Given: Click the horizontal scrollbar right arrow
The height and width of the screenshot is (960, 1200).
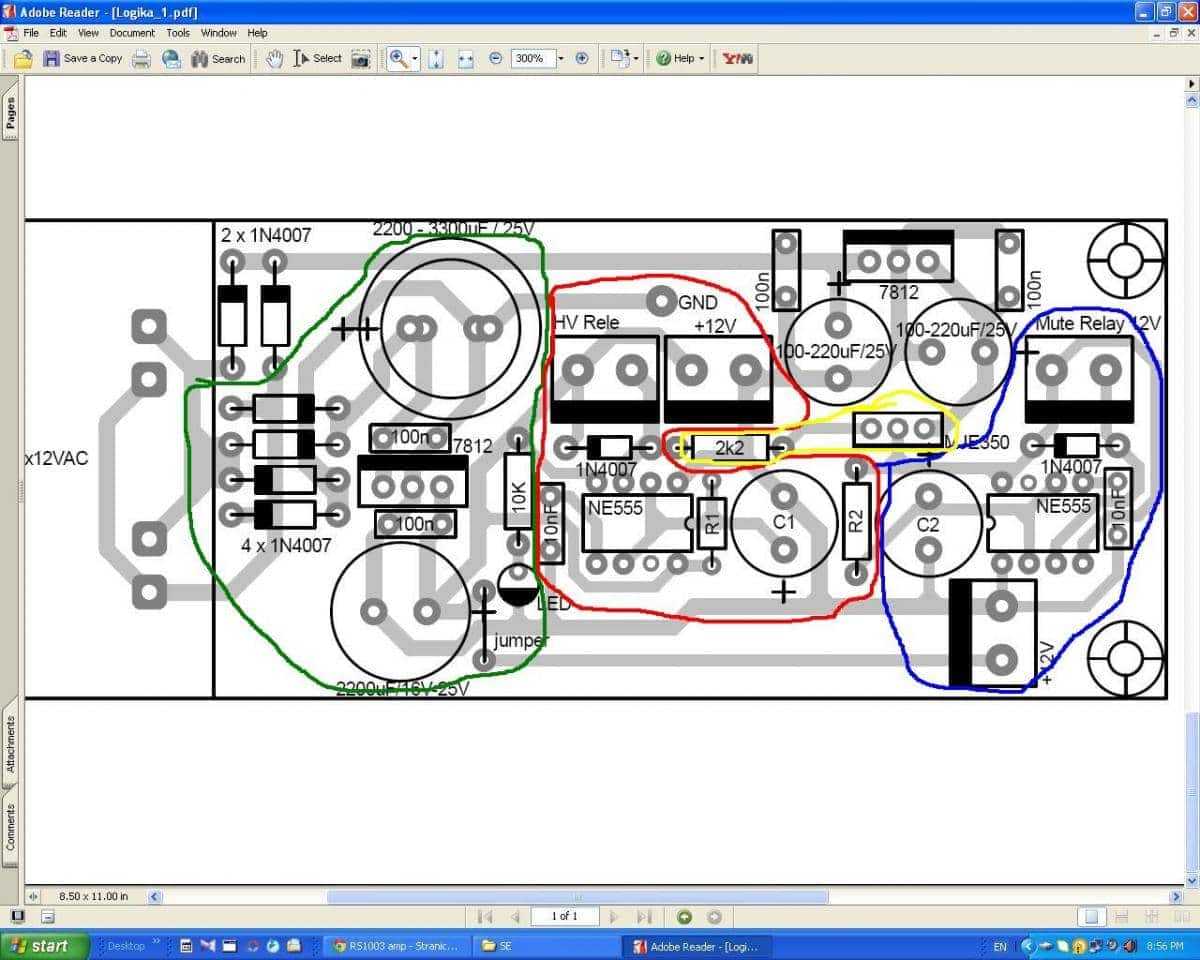Looking at the screenshot, I should [x=1176, y=897].
